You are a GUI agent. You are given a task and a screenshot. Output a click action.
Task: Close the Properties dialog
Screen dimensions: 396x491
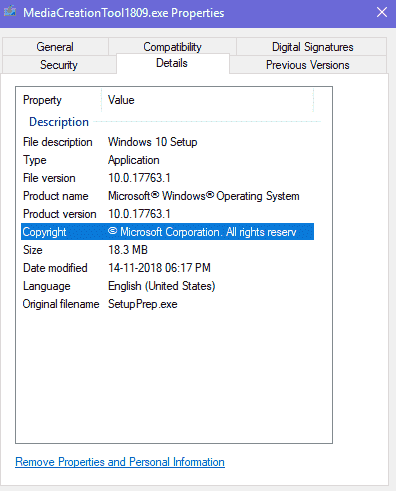pos(382,13)
